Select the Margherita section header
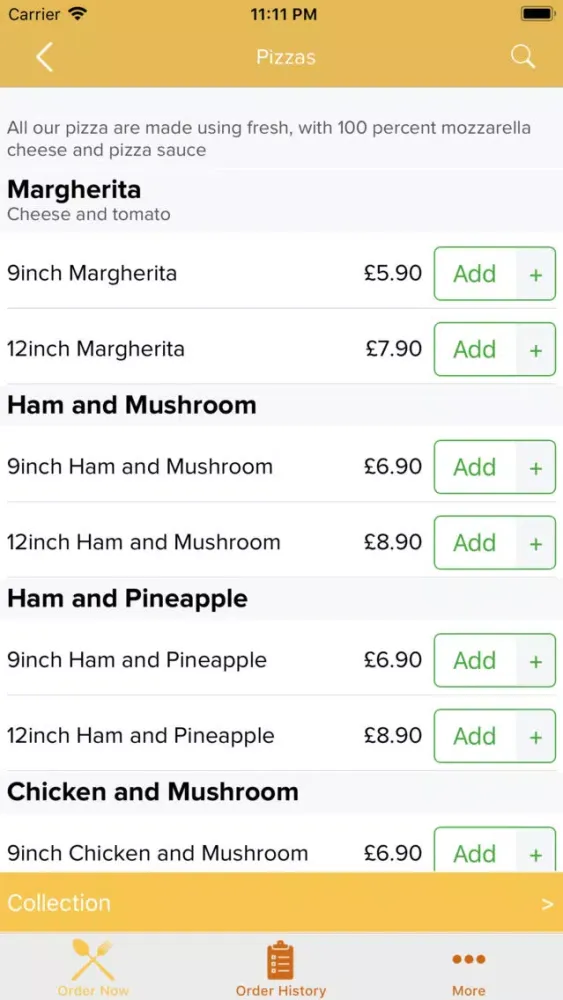This screenshot has height=1000, width=563. 281,200
